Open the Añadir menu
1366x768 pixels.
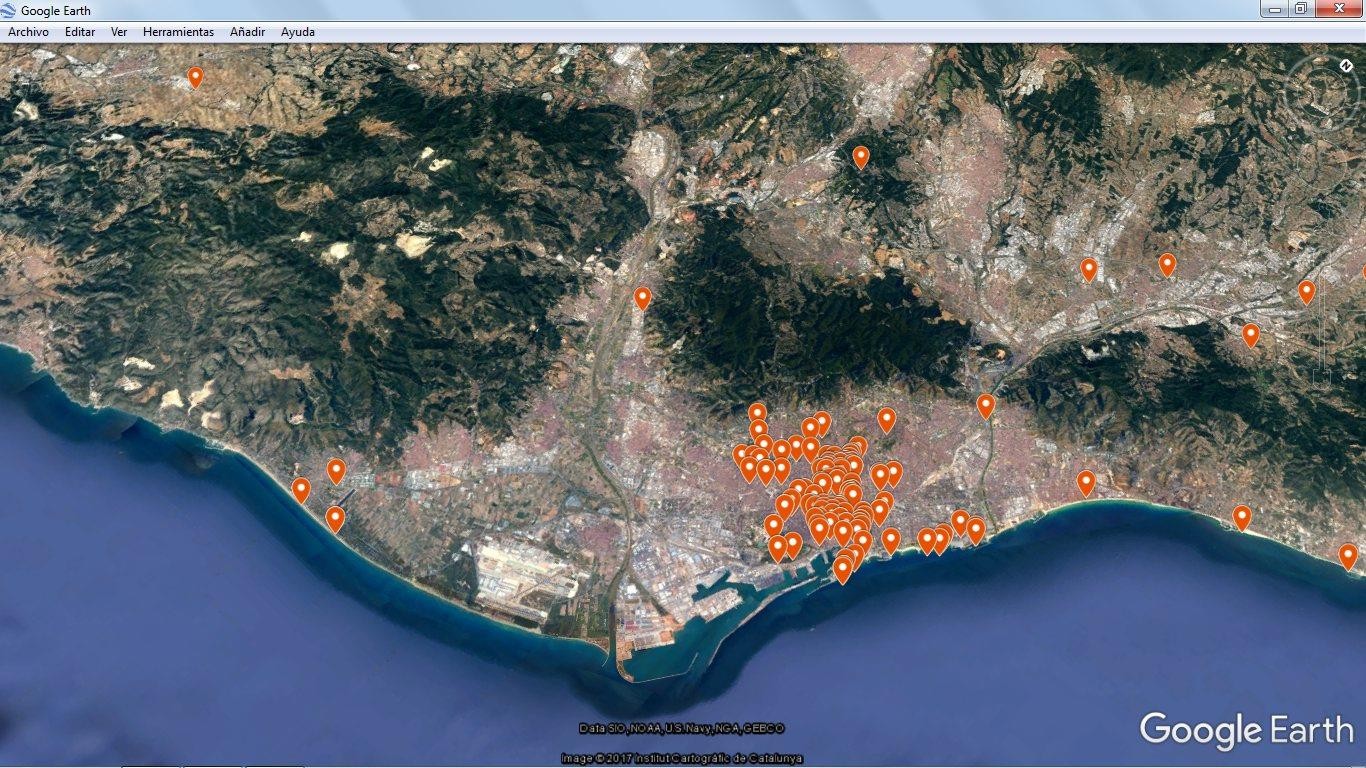click(x=247, y=32)
